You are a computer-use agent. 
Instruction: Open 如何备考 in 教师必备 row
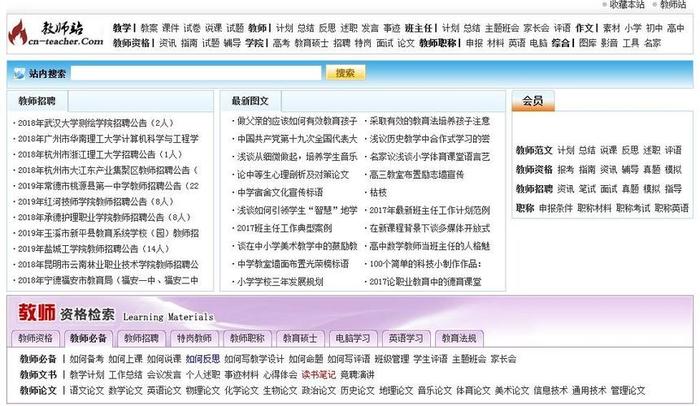point(87,359)
